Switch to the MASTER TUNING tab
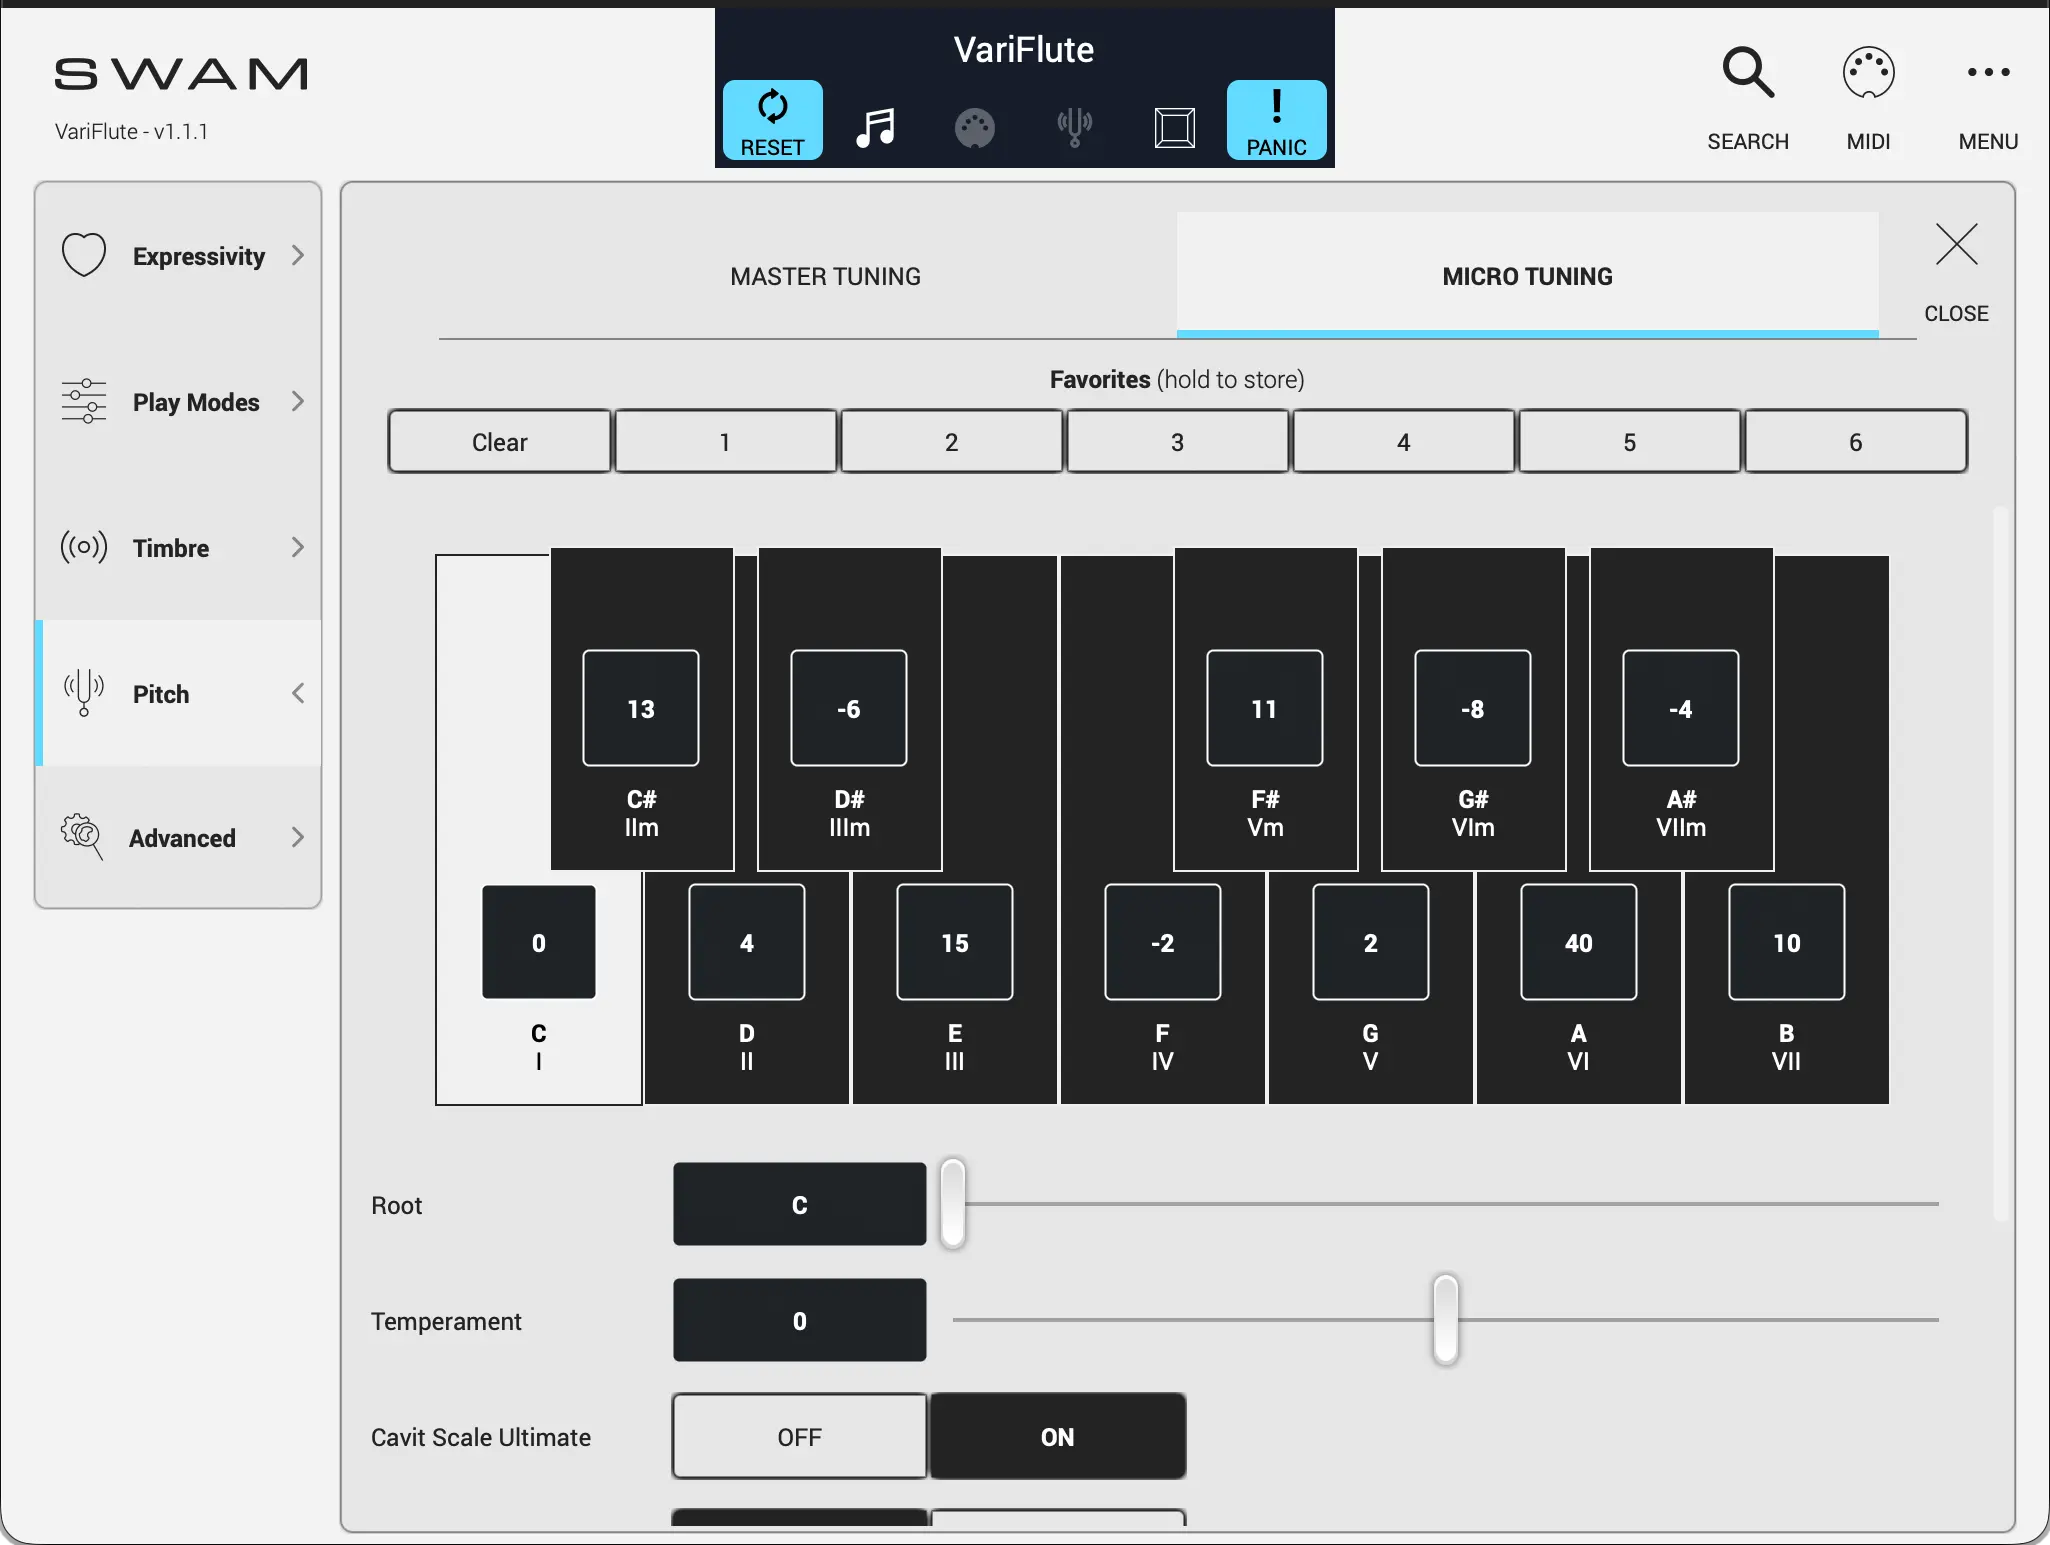2050x1545 pixels. pos(824,276)
